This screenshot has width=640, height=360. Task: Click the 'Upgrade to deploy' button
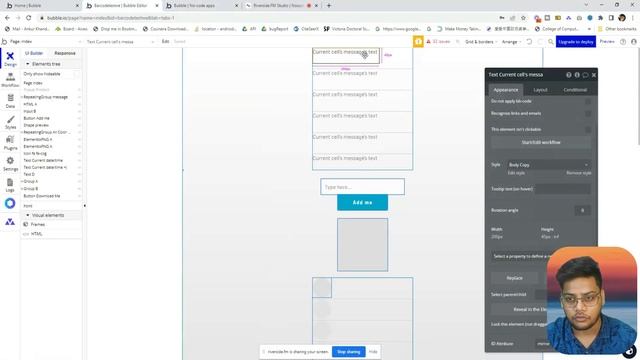click(x=576, y=42)
